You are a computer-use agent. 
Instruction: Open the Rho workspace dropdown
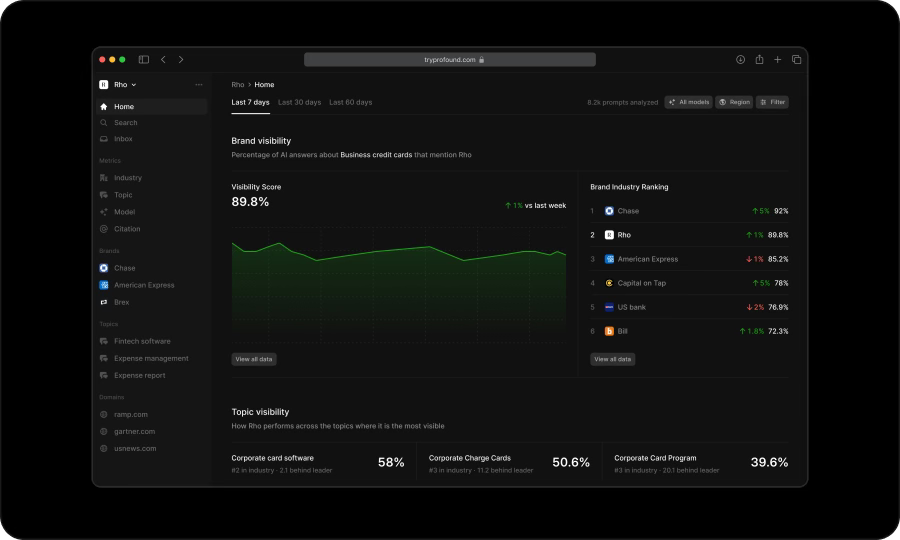[118, 84]
